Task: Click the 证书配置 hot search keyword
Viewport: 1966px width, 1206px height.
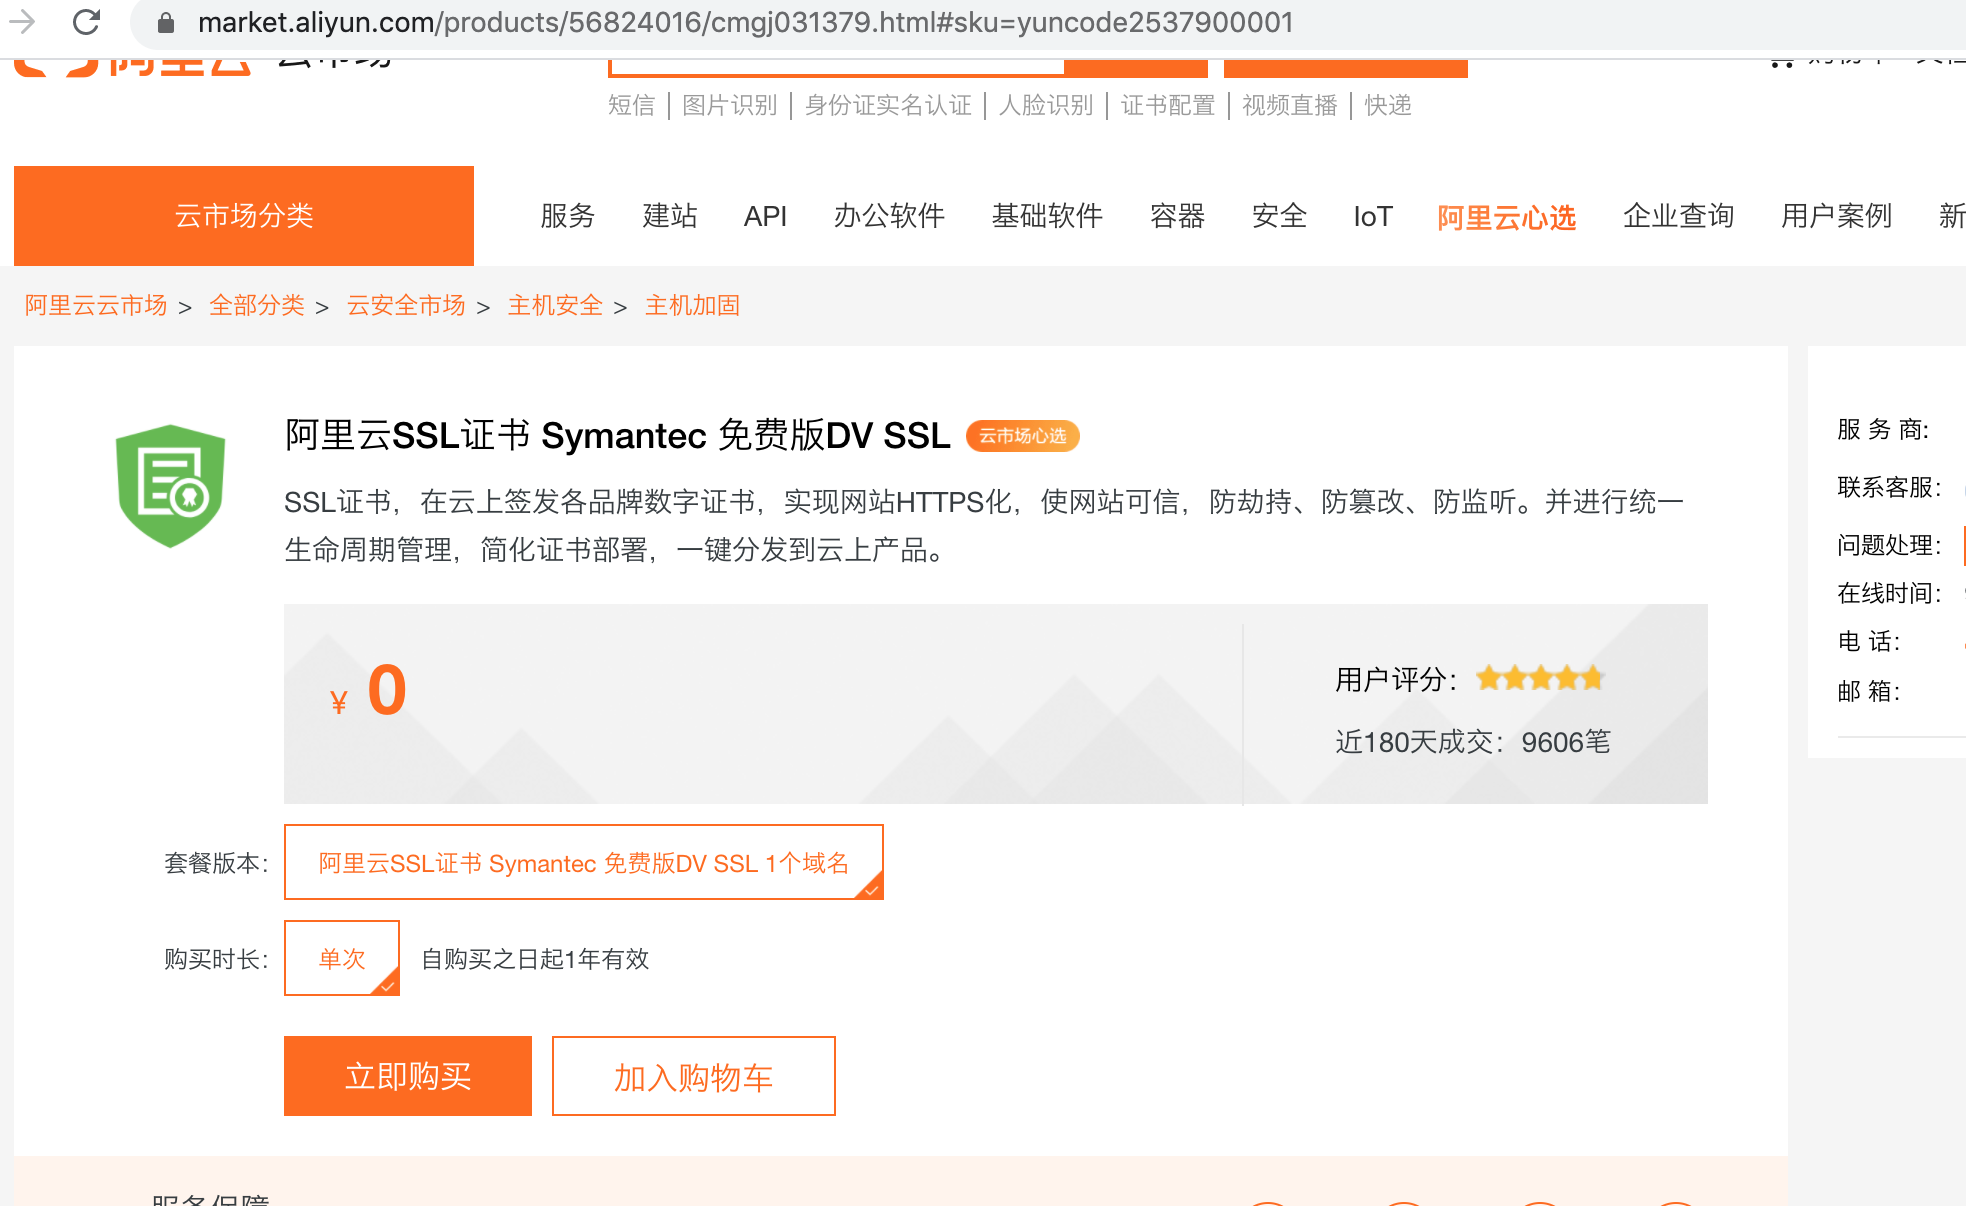Action: pos(1167,105)
